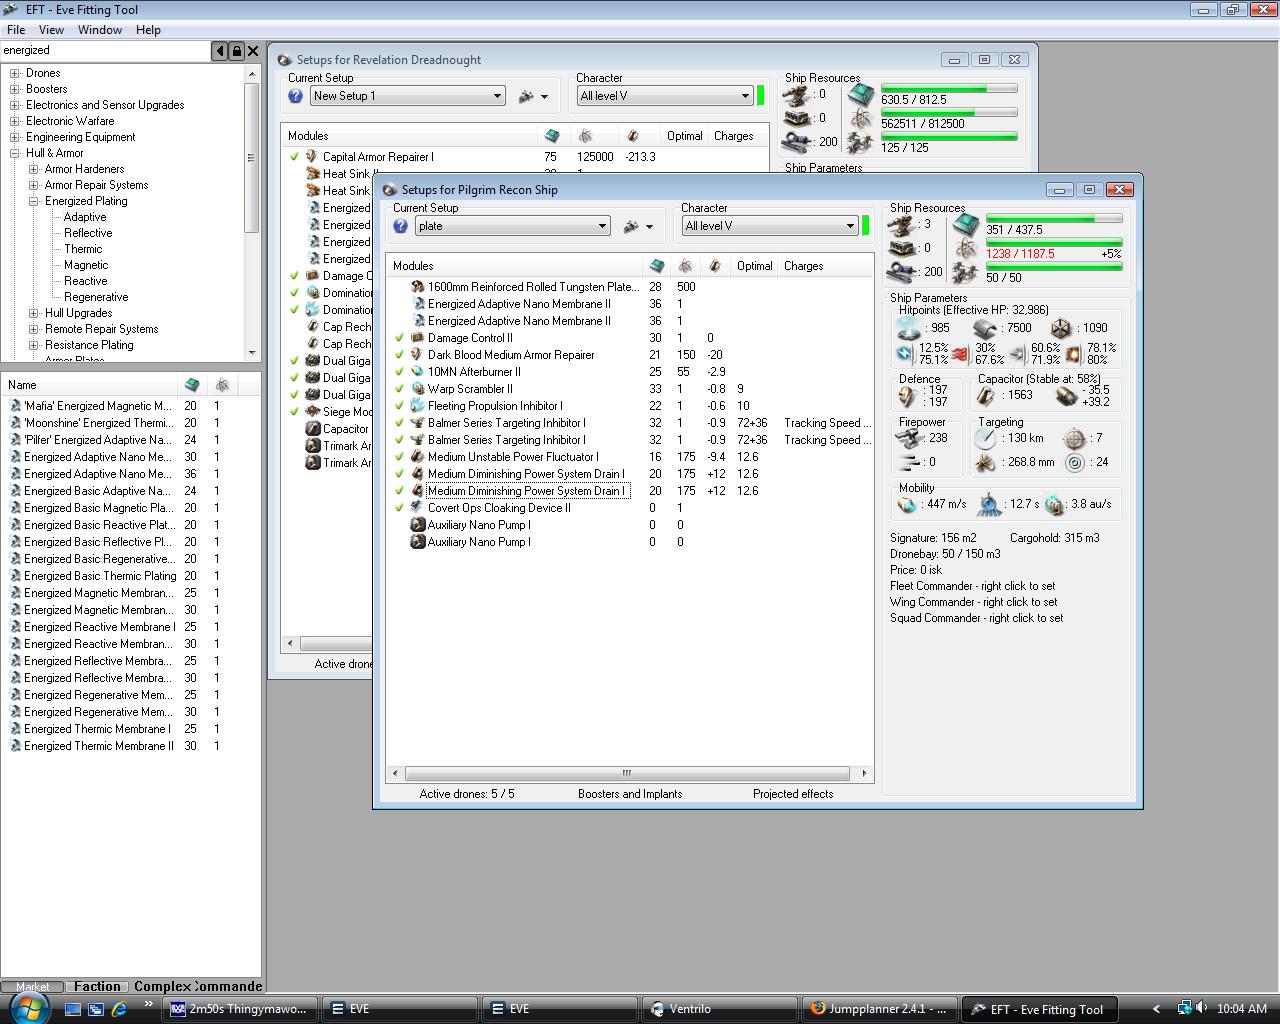Image resolution: width=1280 pixels, height=1024 pixels.
Task: Click the blue help icon beside the plate setup
Action: (400, 226)
